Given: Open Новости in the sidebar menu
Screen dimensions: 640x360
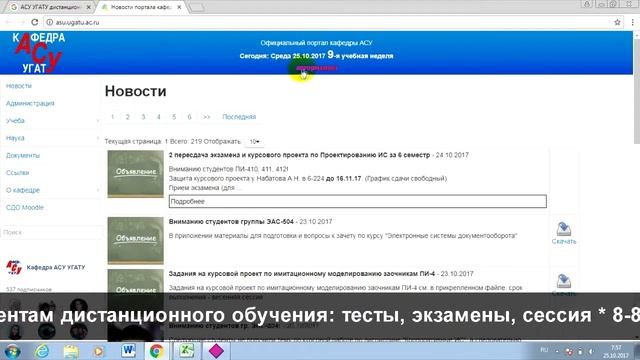Looking at the screenshot, I should coord(19,86).
